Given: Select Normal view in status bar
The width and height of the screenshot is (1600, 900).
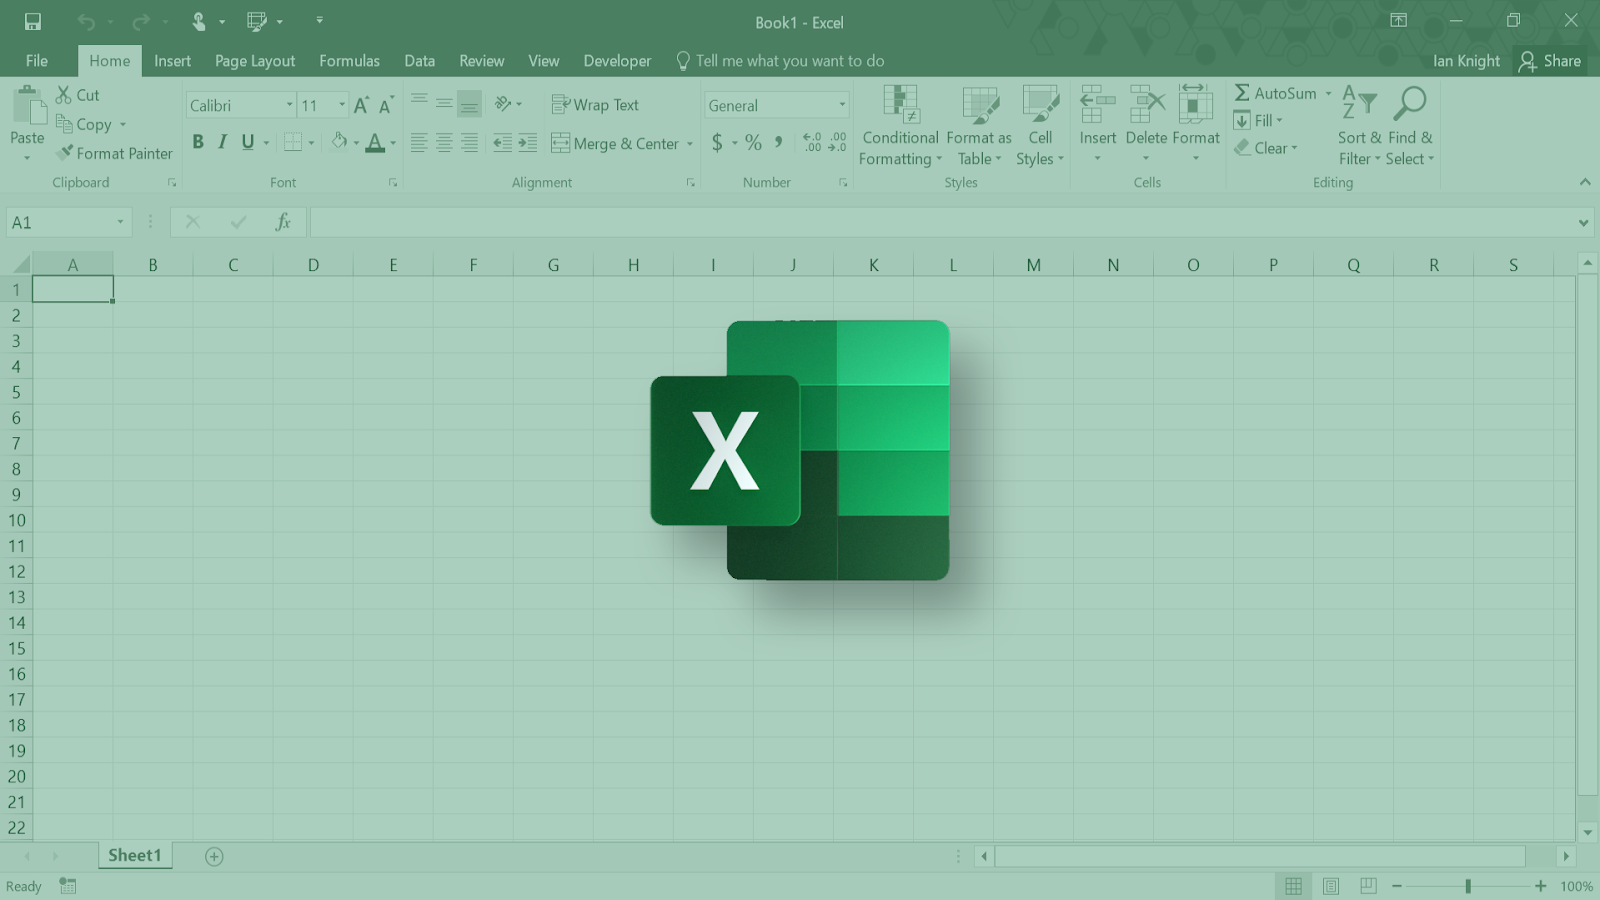Looking at the screenshot, I should coord(1293,886).
